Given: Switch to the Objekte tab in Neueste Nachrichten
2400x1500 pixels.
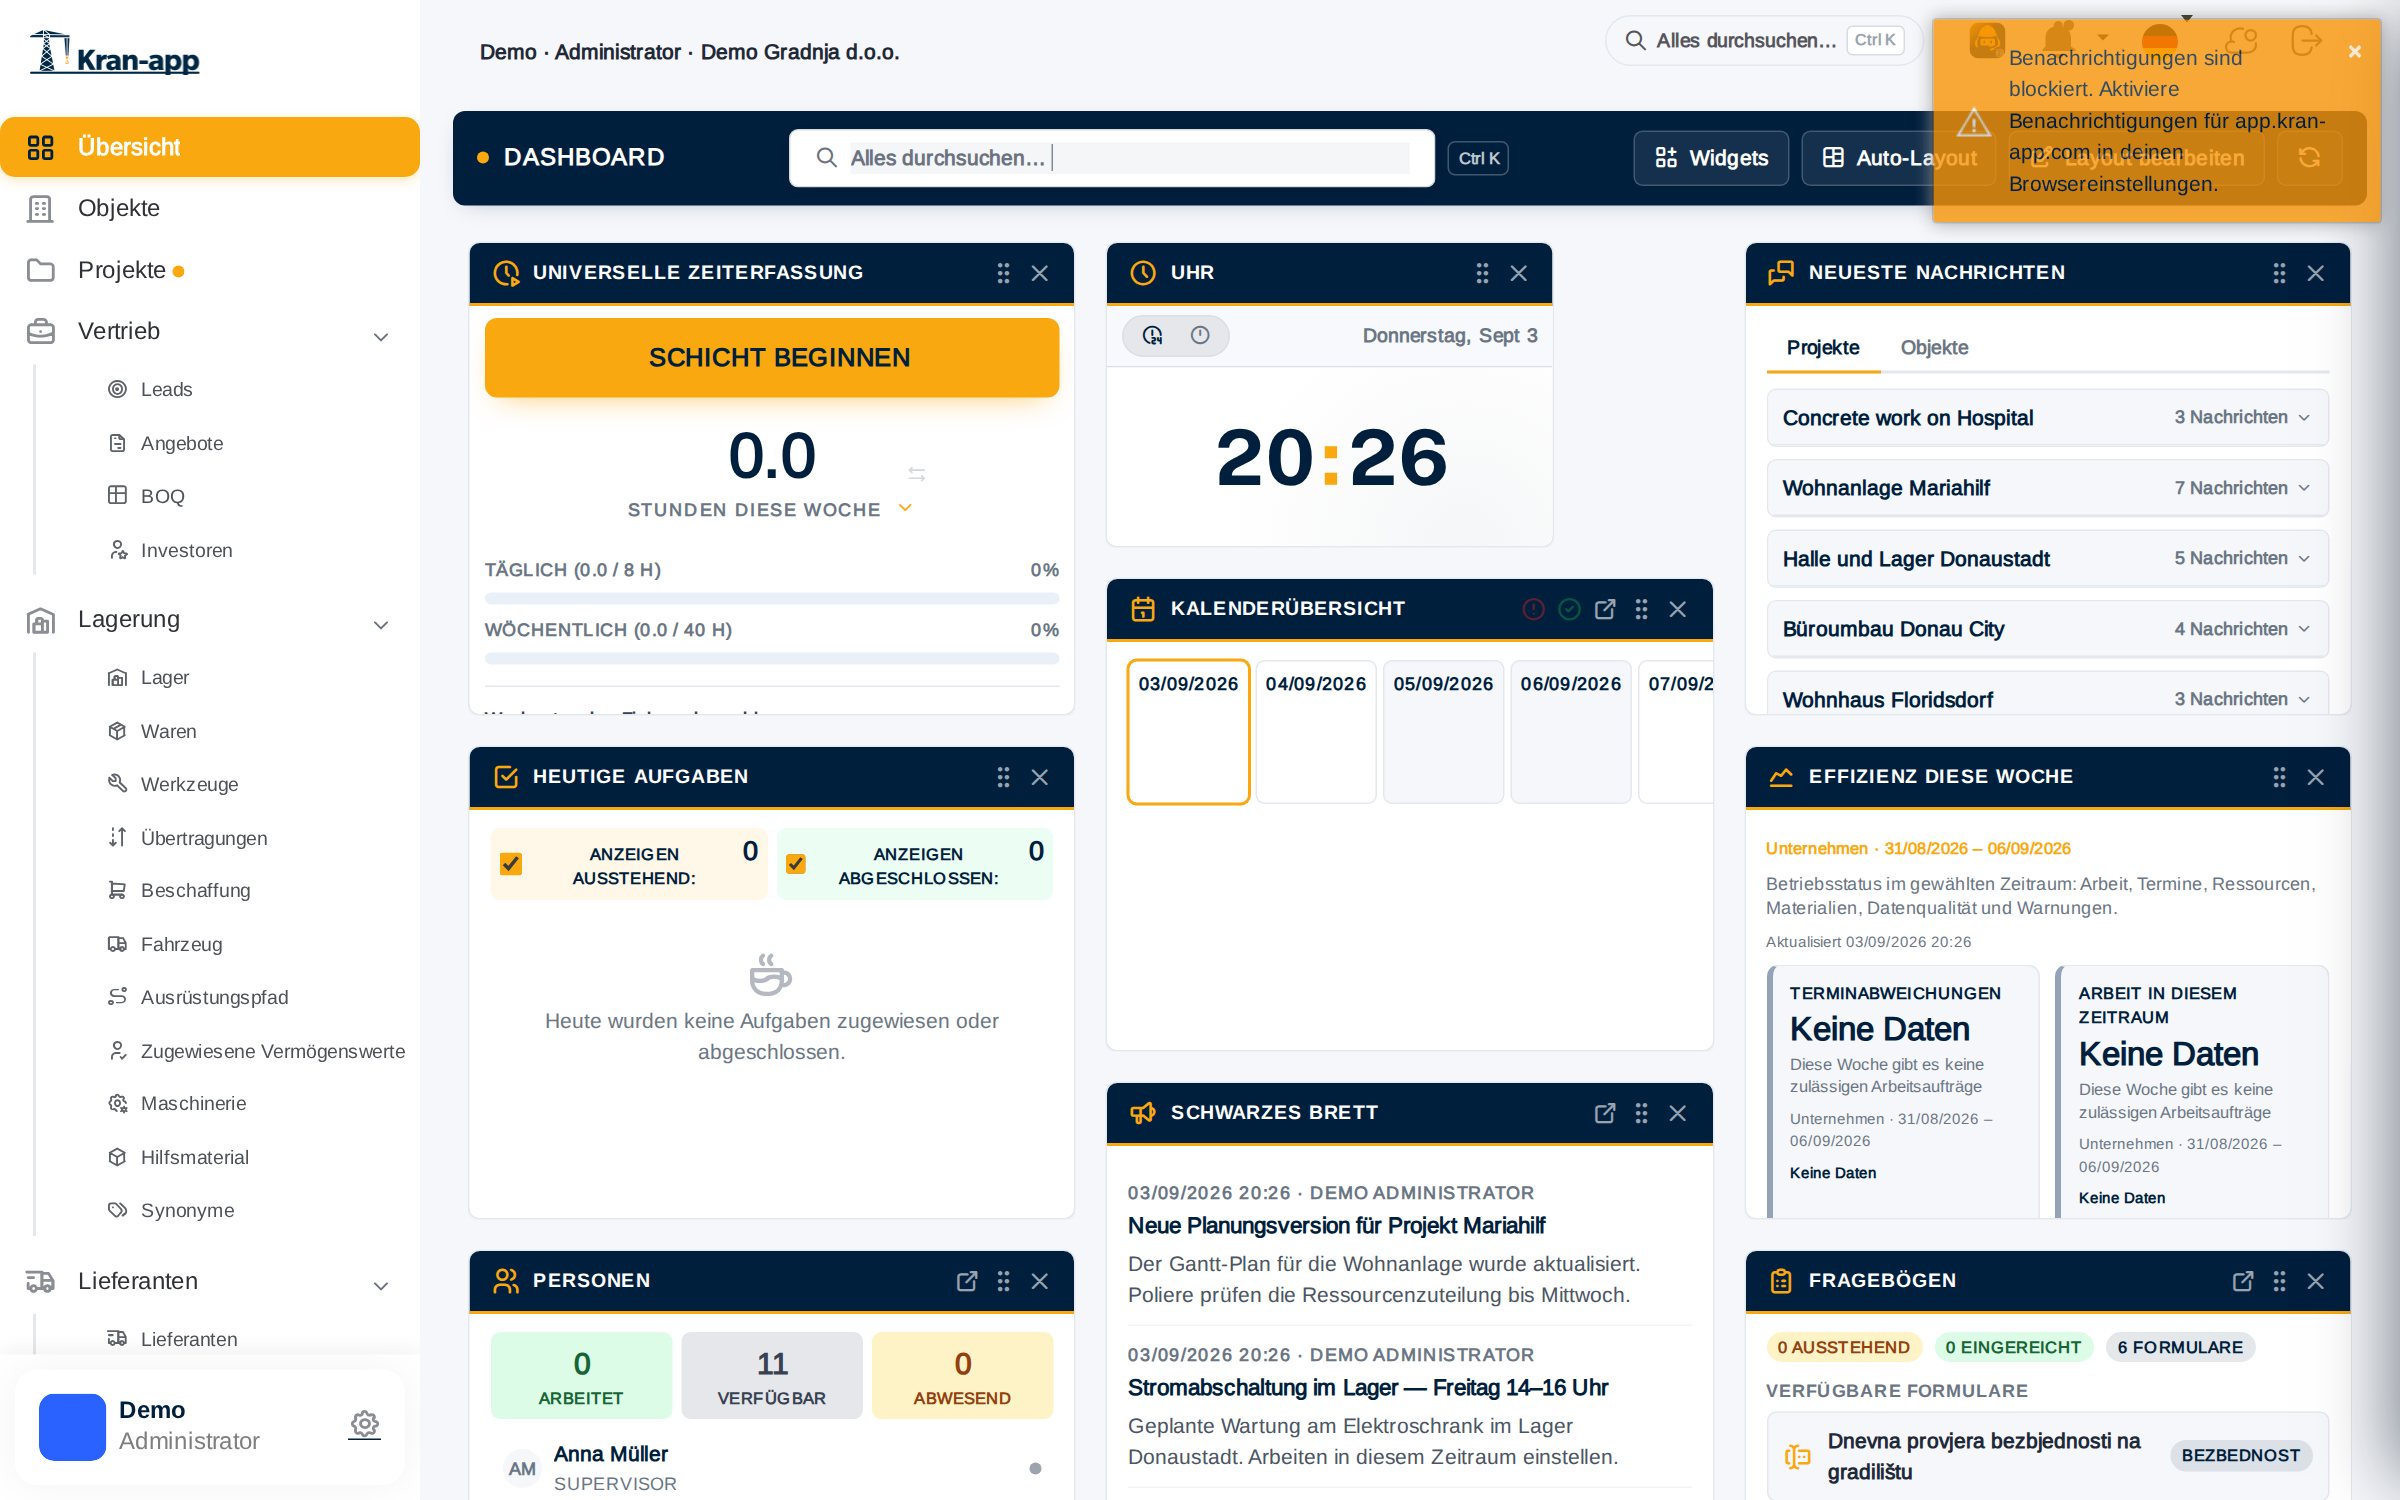Looking at the screenshot, I should (x=1934, y=348).
